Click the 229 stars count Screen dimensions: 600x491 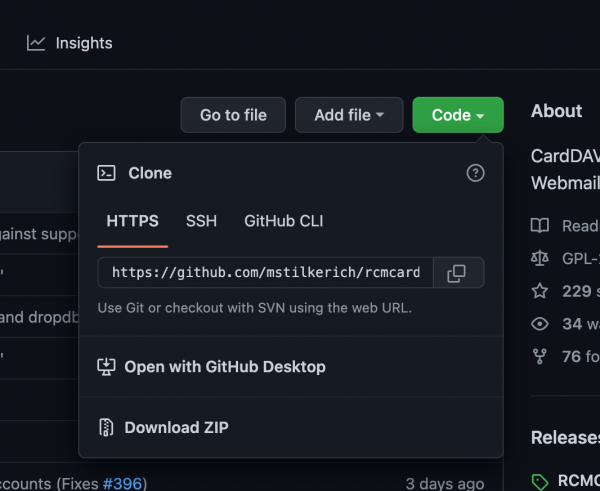(577, 291)
